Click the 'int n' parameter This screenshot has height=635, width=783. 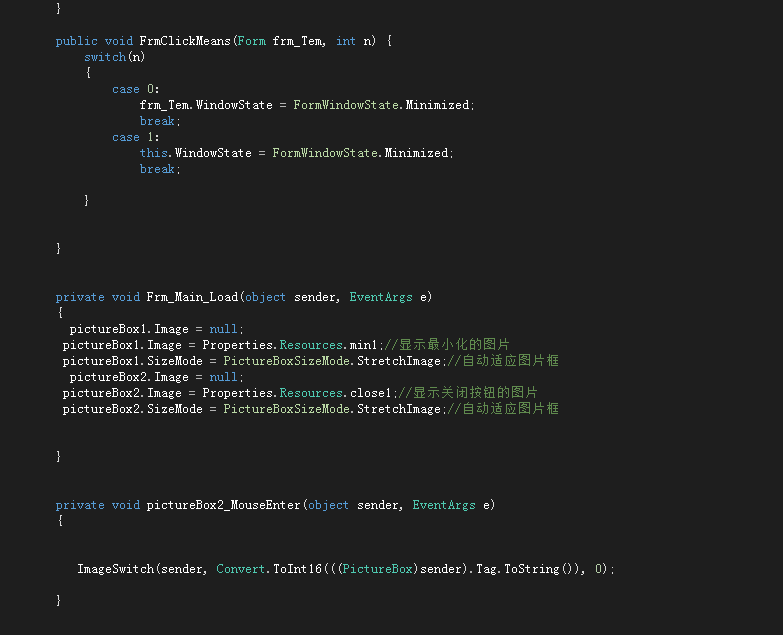tap(355, 41)
